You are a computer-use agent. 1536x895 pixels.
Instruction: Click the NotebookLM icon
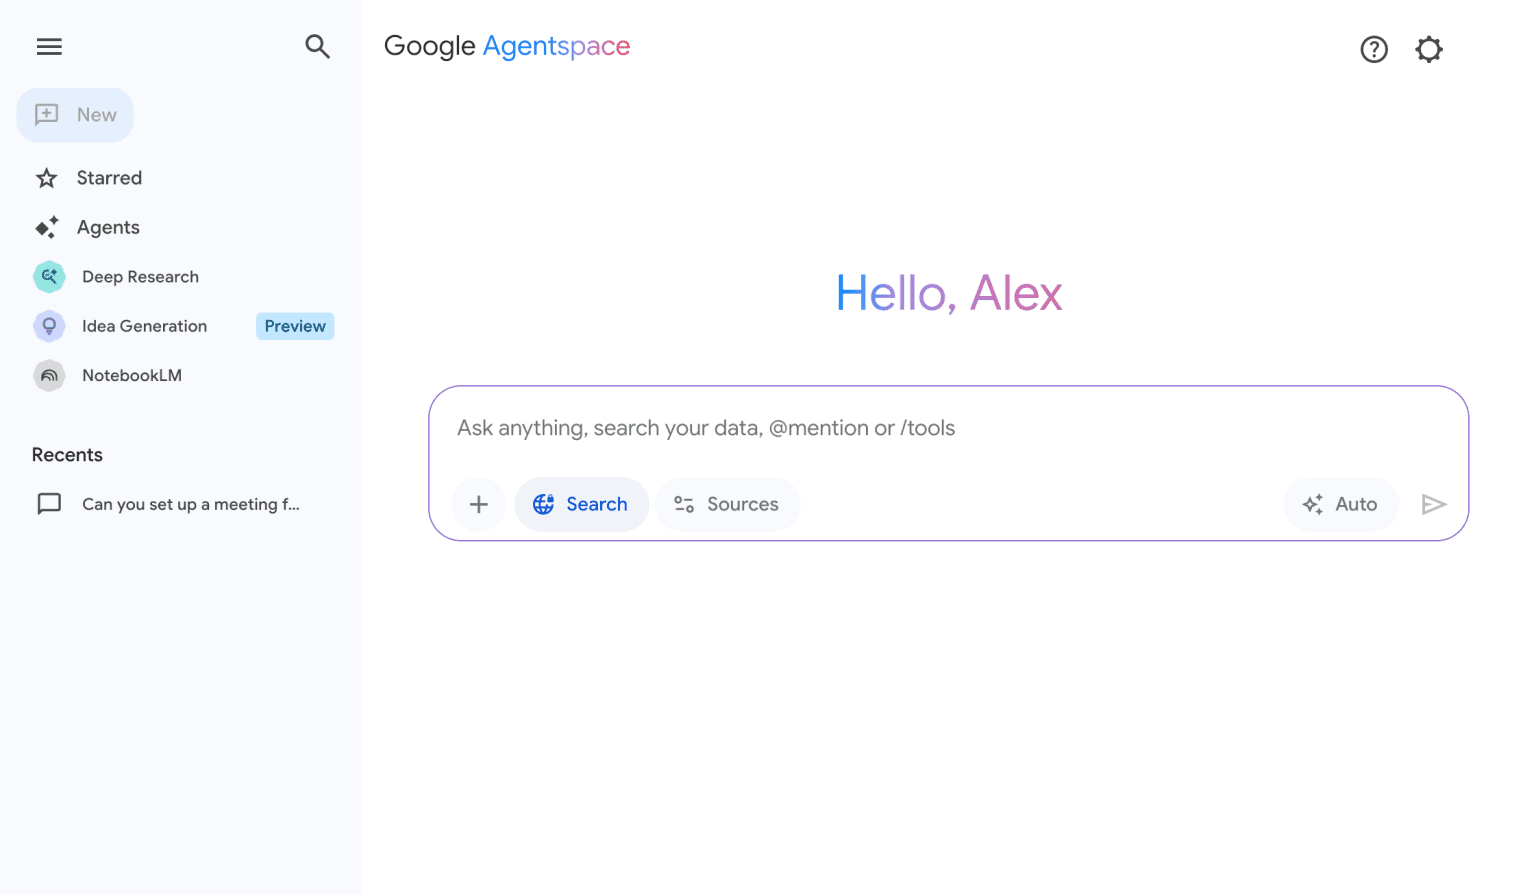49,376
